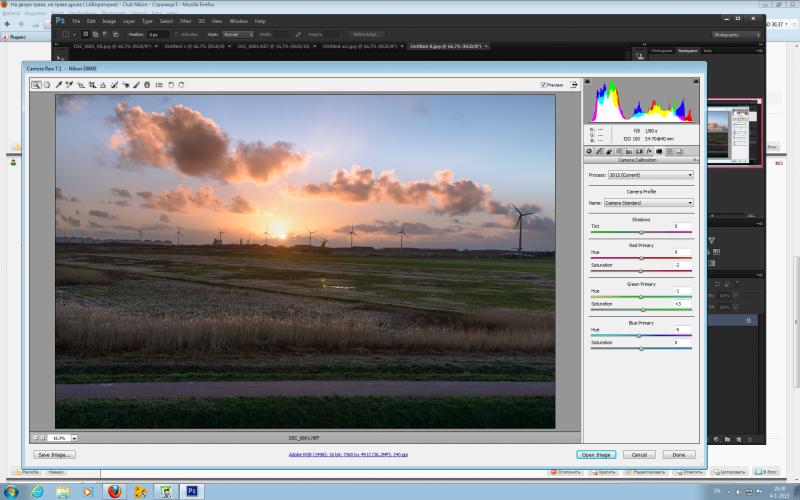The image size is (800, 500).
Task: Open the Process version dropdown
Action: 651,175
